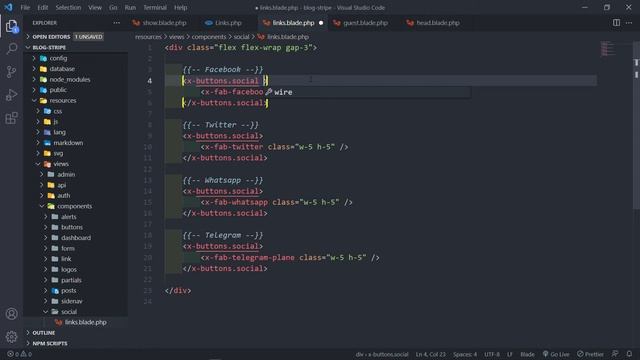Click the Prettier status bar item

click(590, 354)
